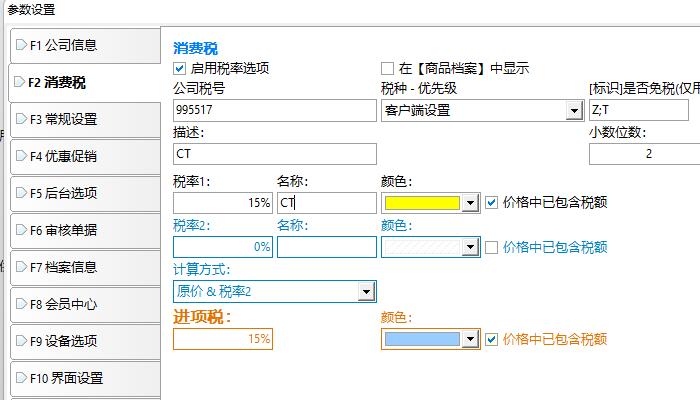This screenshot has width=700, height=400.
Task: Toggle 进项税 价格中已包含税额 checkbox
Action: coord(491,340)
